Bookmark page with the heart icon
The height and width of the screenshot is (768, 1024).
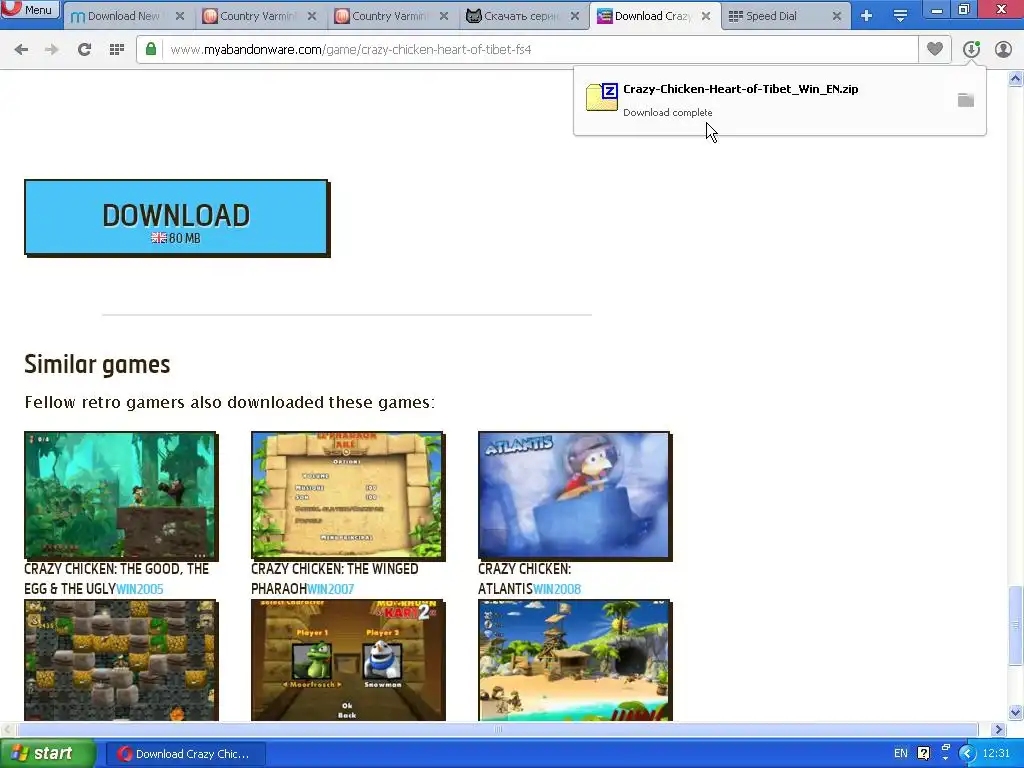[x=935, y=49]
